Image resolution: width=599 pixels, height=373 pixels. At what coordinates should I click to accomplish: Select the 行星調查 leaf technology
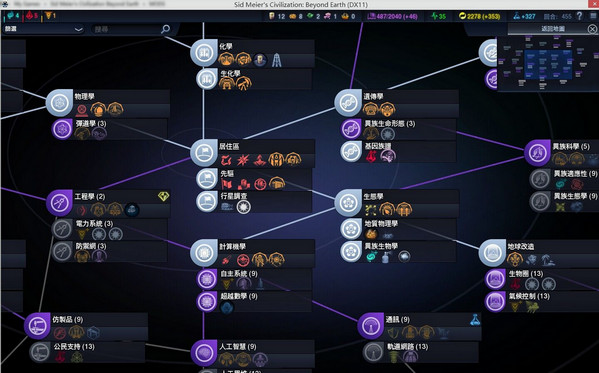pyautogui.click(x=253, y=202)
